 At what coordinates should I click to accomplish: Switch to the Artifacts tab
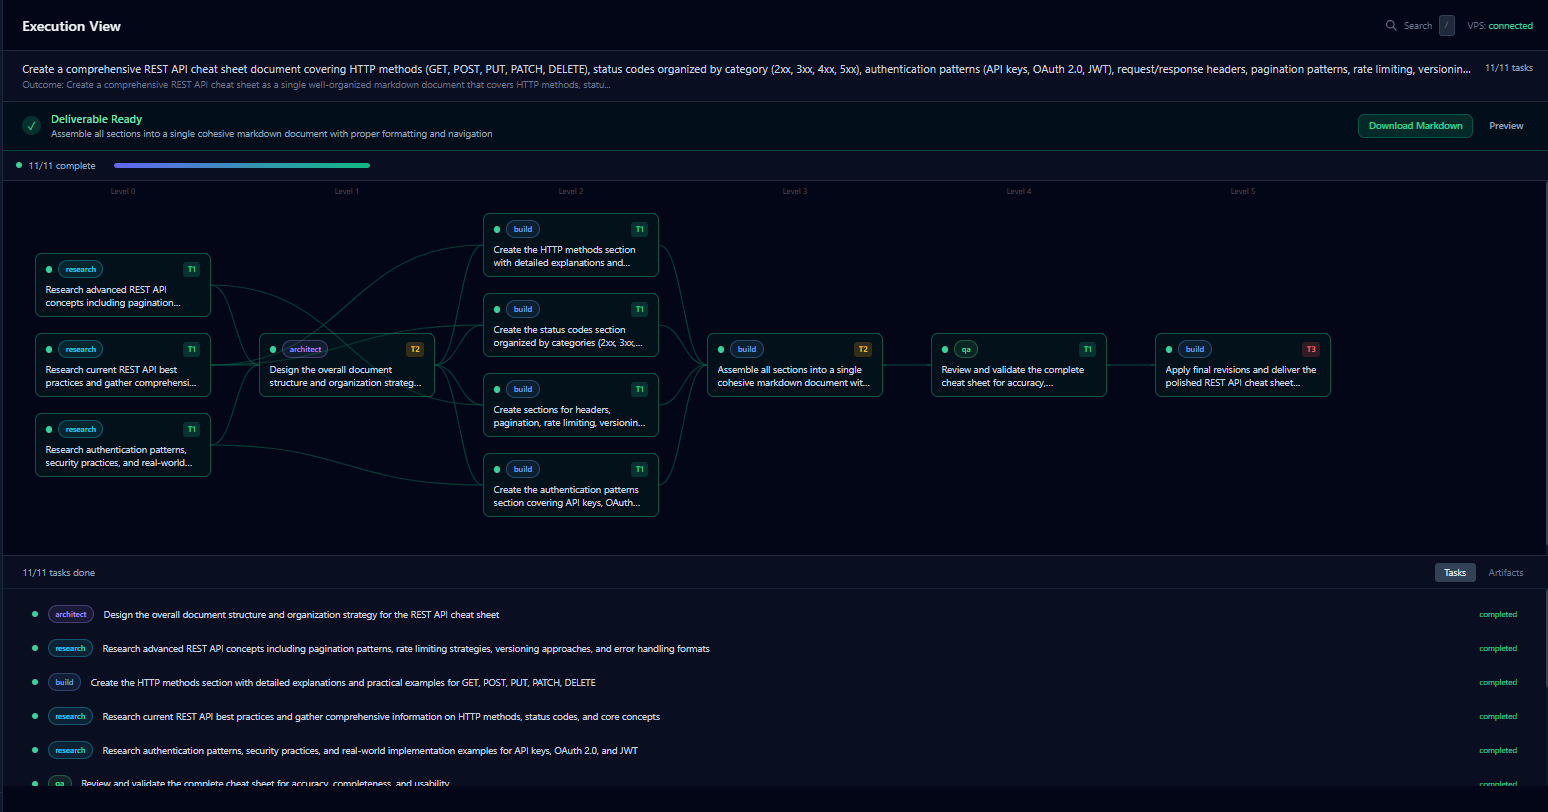pyautogui.click(x=1506, y=573)
